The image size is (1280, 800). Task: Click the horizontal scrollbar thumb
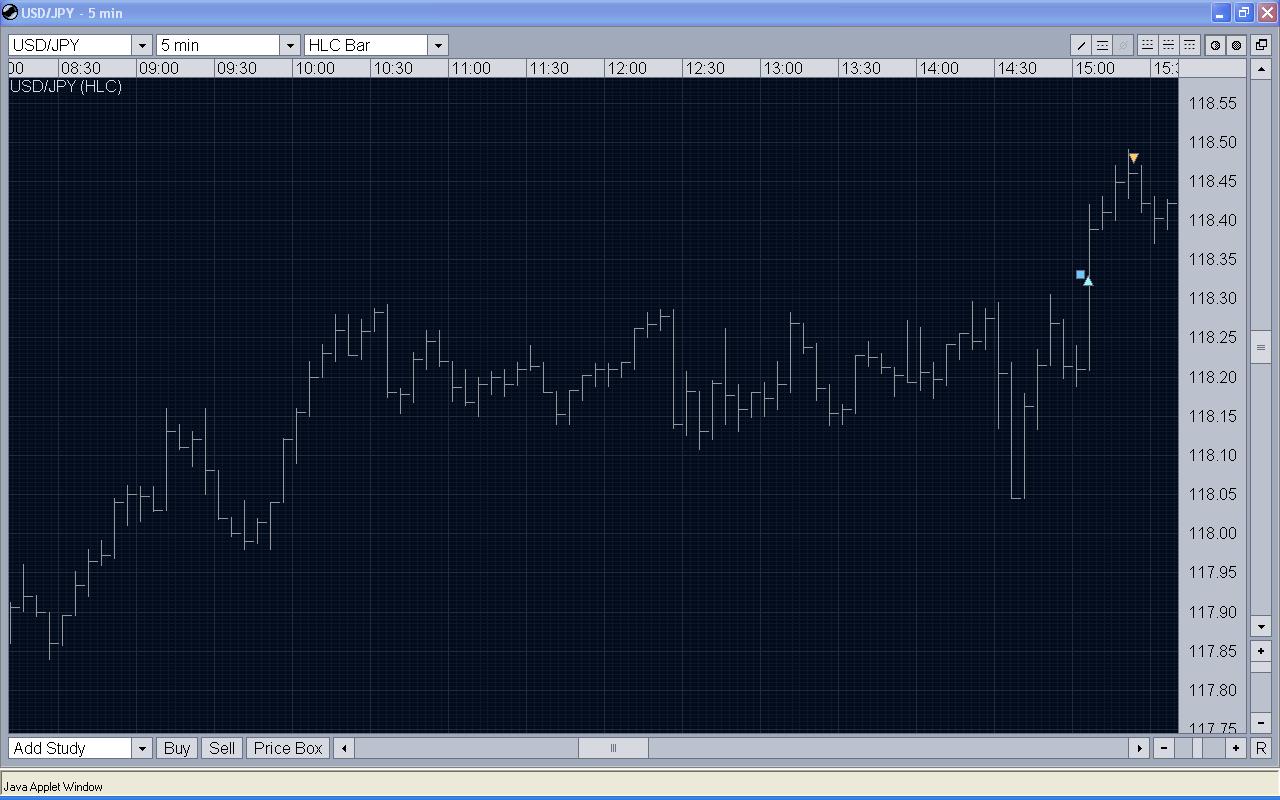613,748
